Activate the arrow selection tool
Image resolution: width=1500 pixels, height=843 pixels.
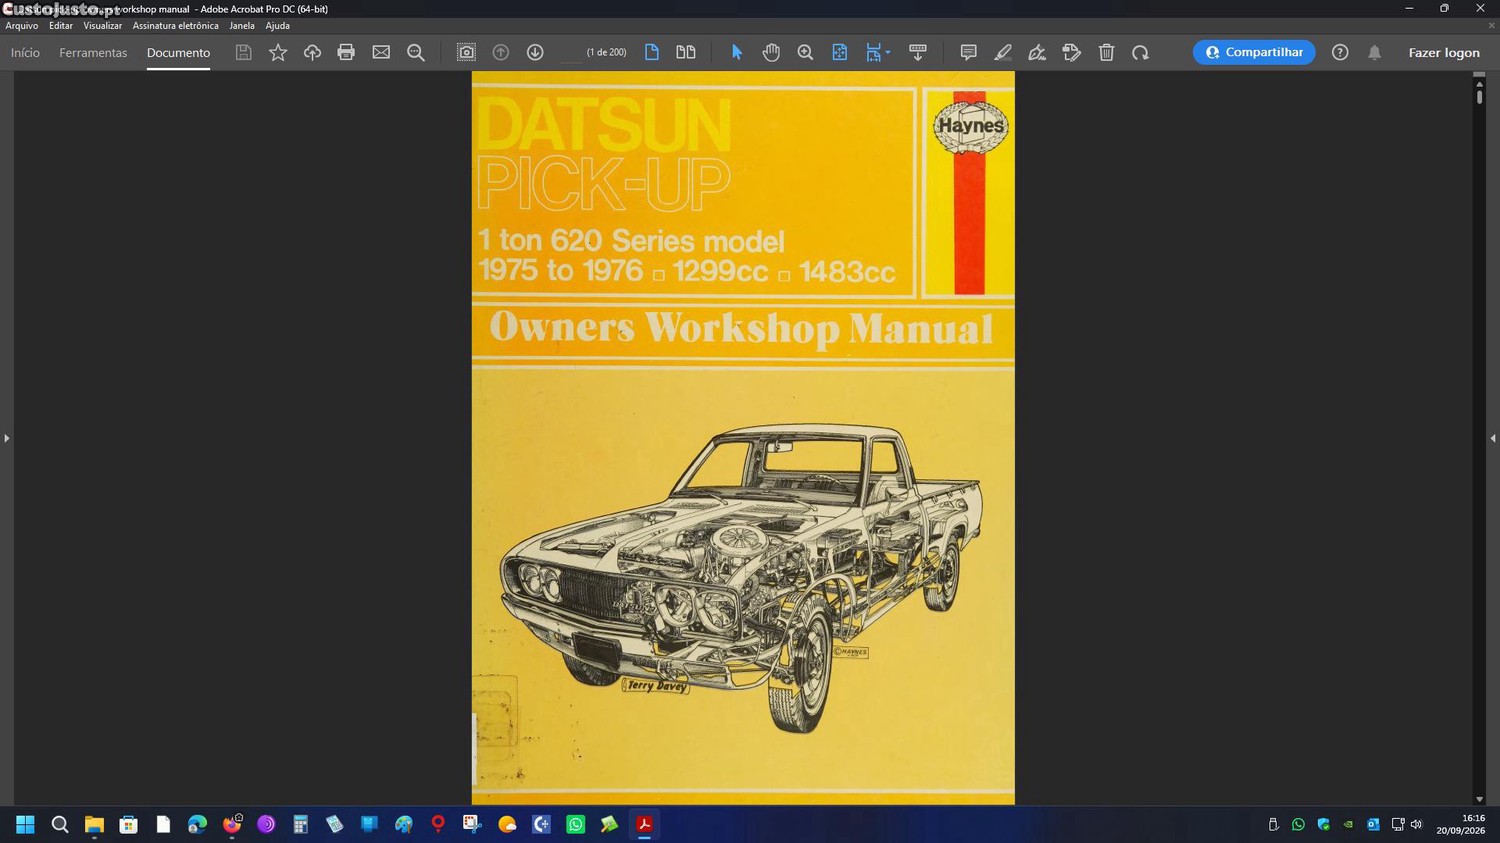coord(737,52)
